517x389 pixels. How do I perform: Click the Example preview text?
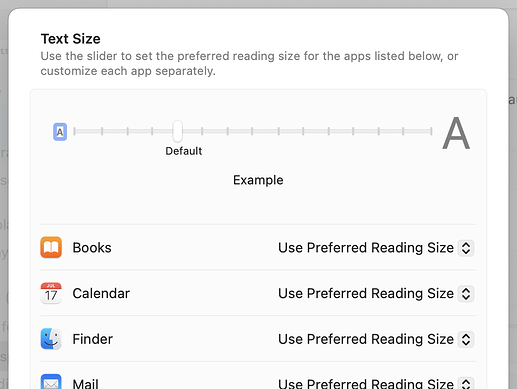[x=258, y=180]
